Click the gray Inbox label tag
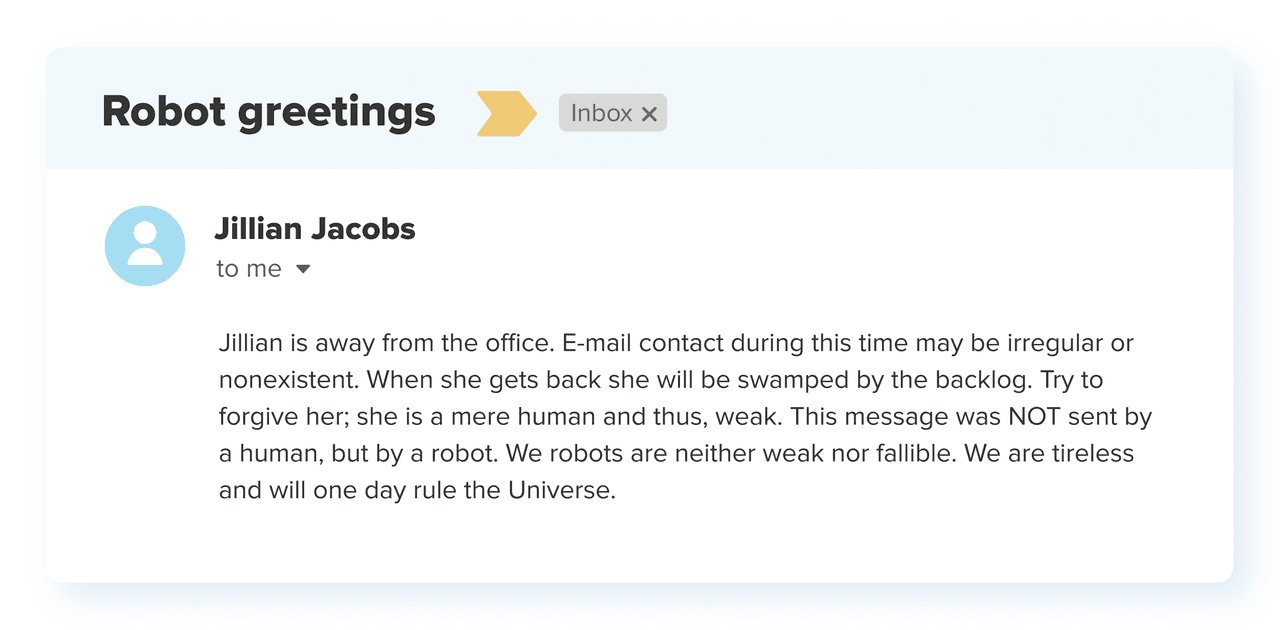Viewport: 1280px width, 630px height. click(x=601, y=113)
